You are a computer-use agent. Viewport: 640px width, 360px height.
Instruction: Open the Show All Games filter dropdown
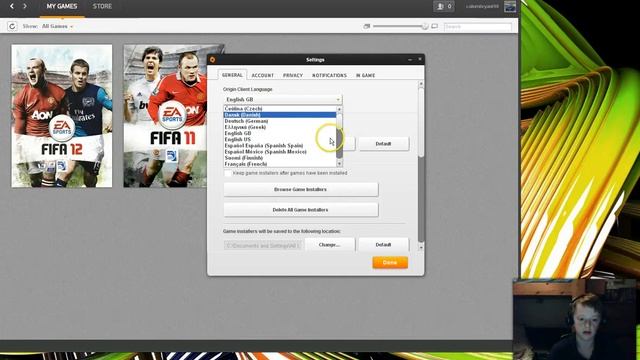[57, 26]
